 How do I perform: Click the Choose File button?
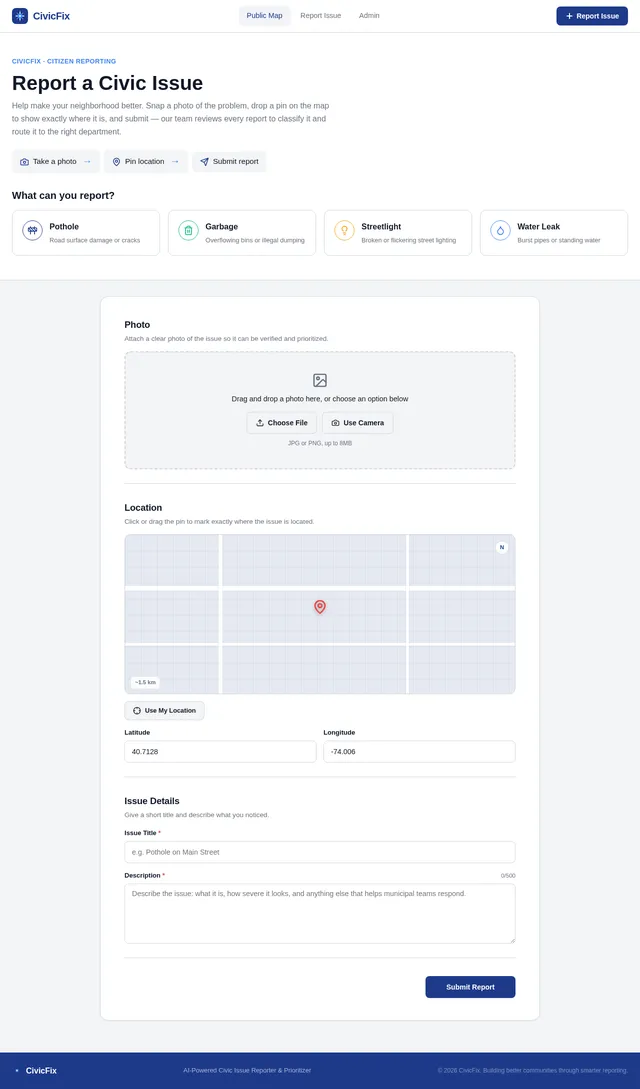click(x=282, y=423)
